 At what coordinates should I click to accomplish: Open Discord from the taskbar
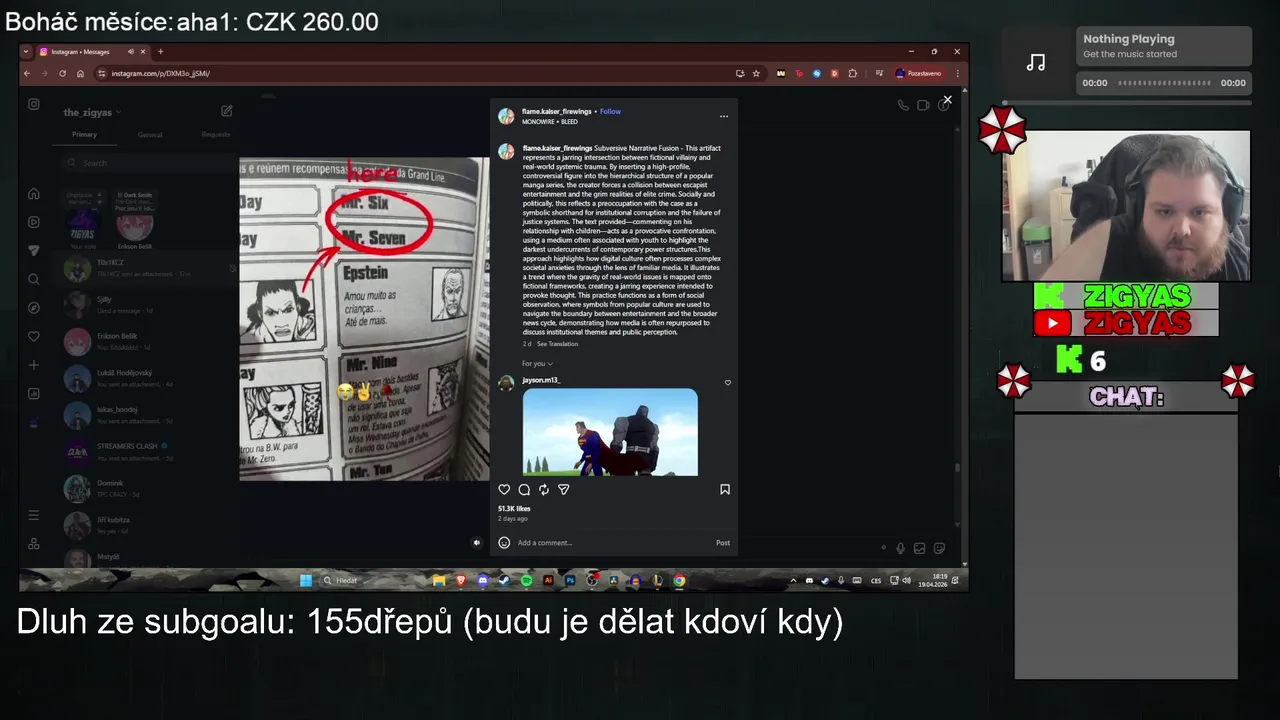point(483,580)
